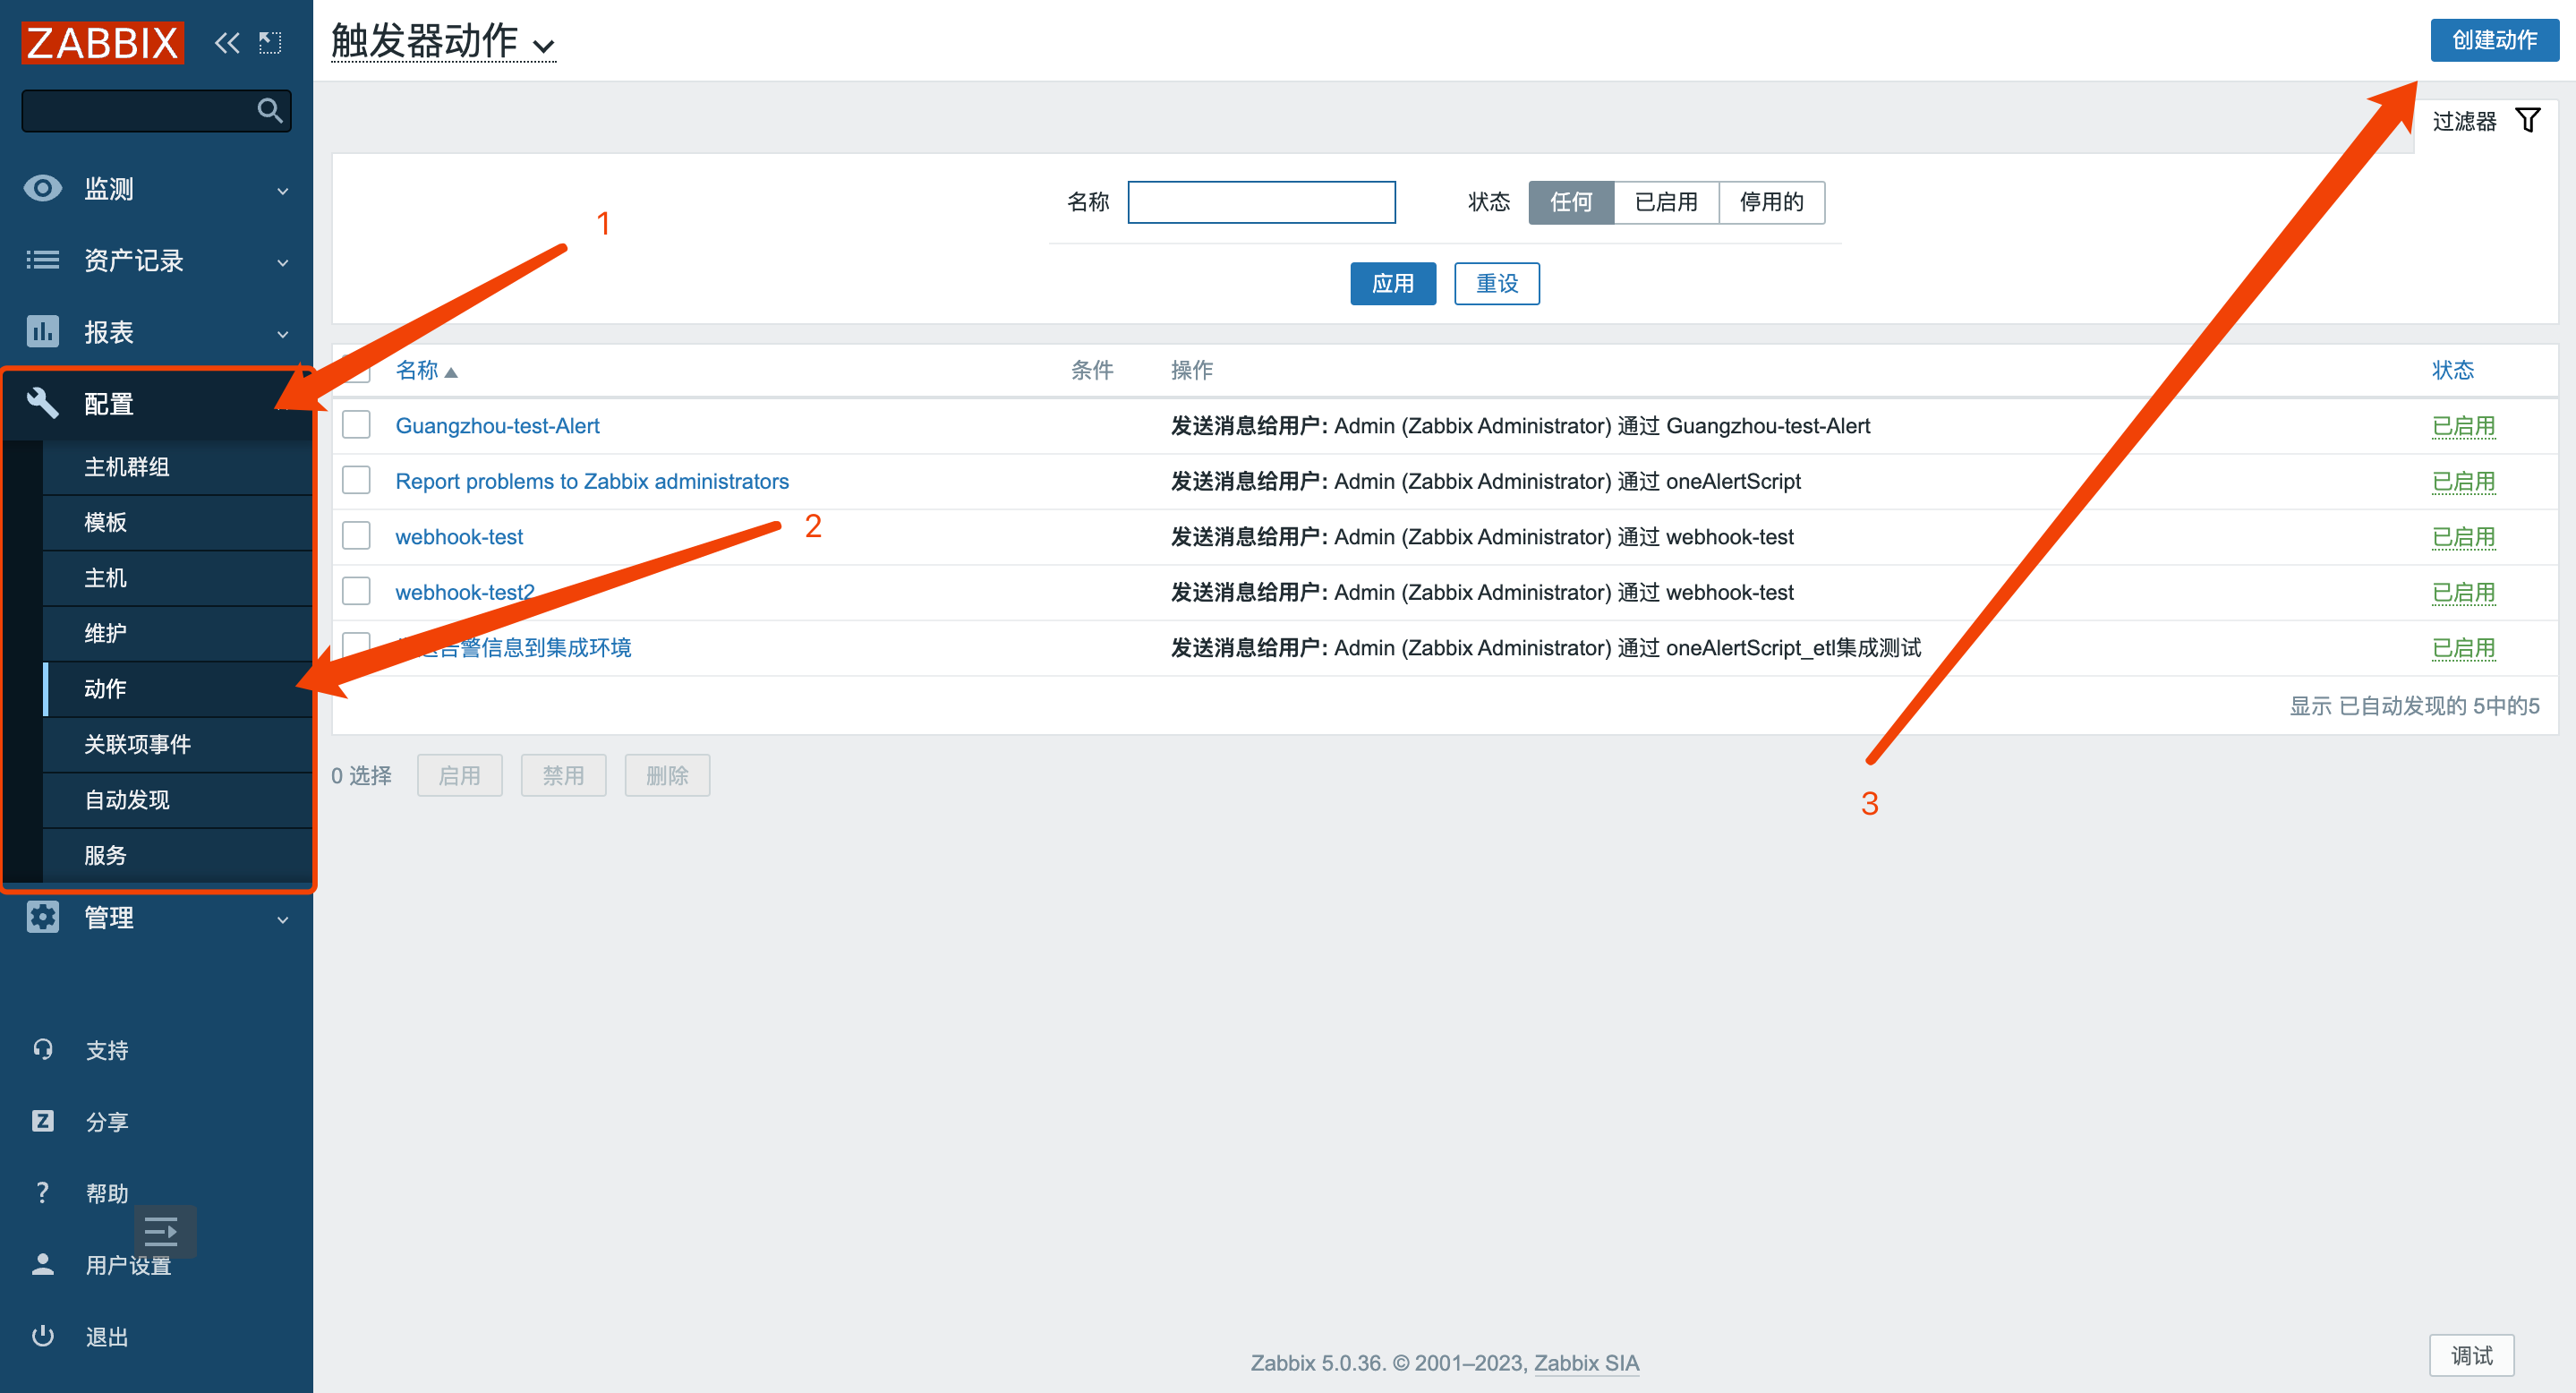Screen dimensions: 2576x1393
Task: Click the search magnifier icon
Action: click(x=269, y=110)
